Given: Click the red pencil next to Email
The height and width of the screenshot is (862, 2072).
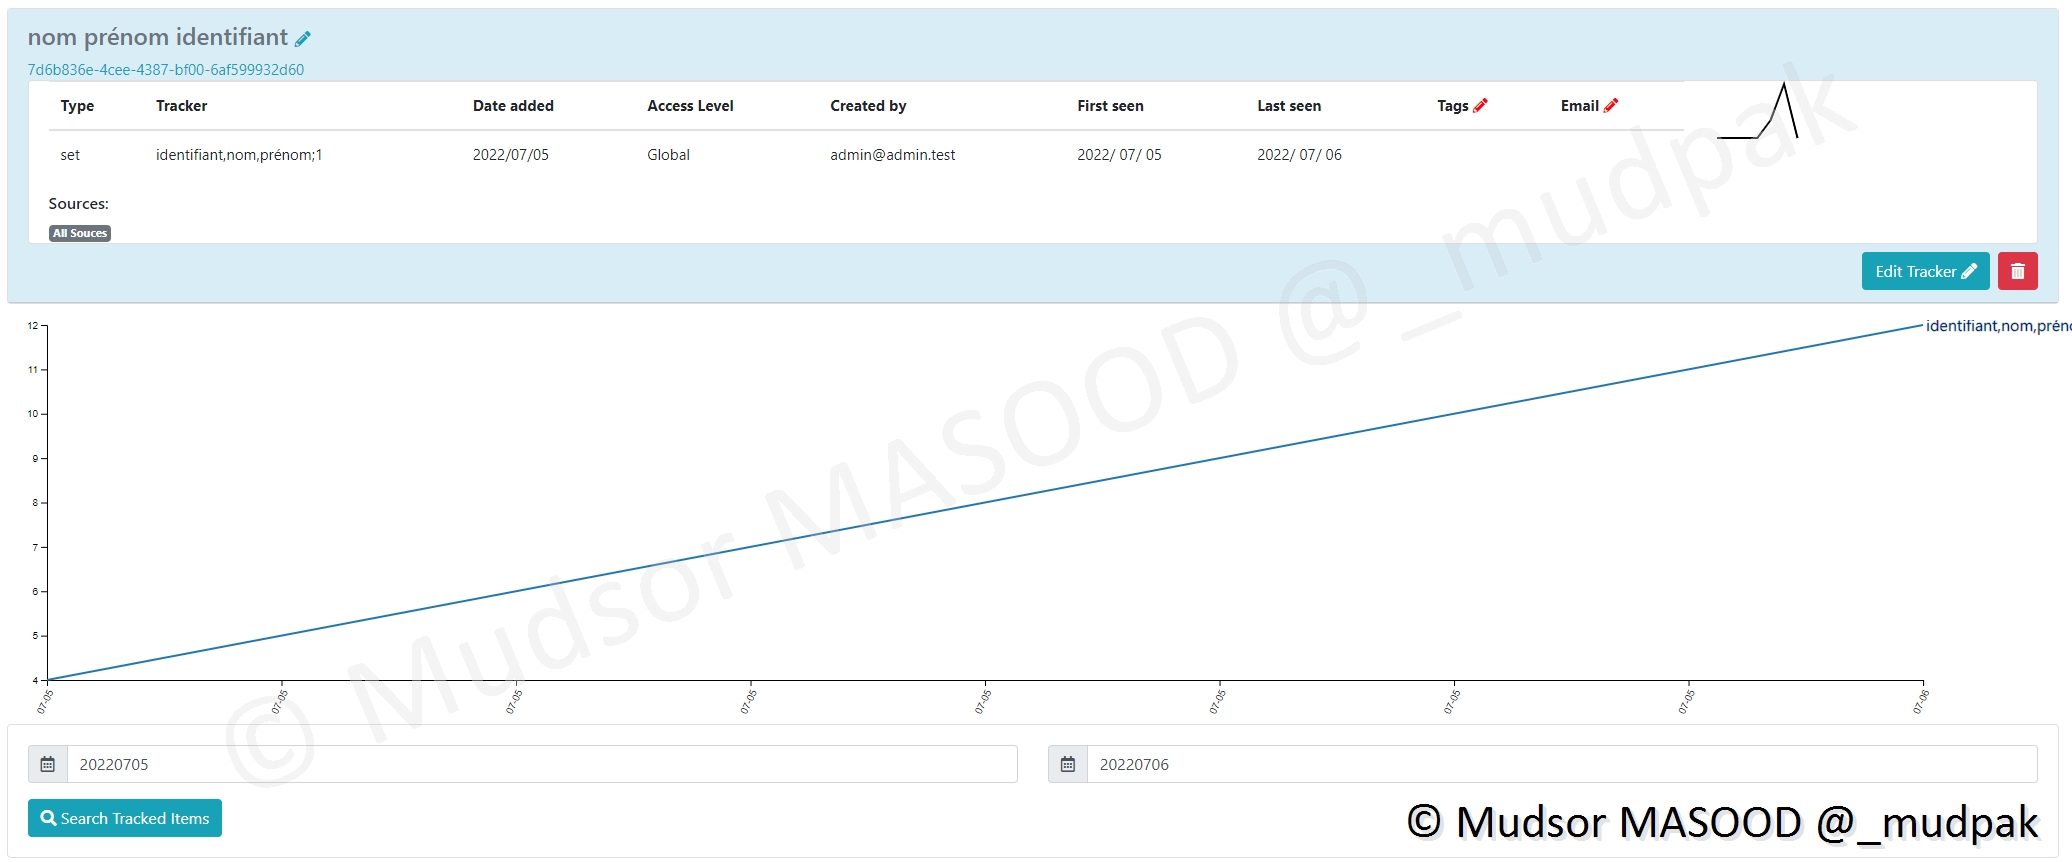Looking at the screenshot, I should (x=1610, y=105).
